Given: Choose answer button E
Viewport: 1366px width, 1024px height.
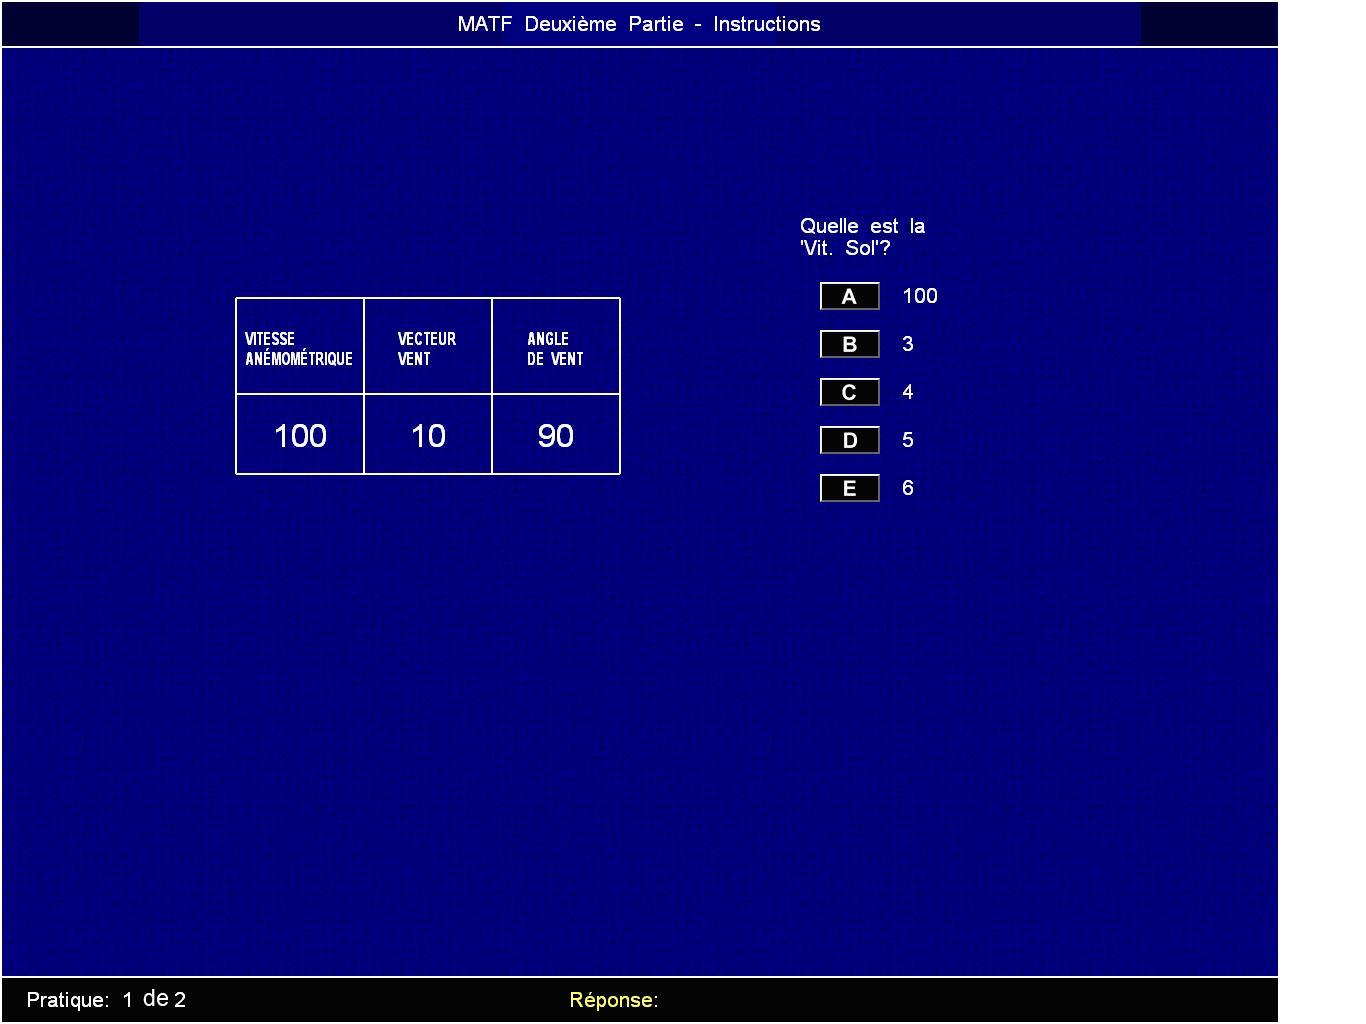Looking at the screenshot, I should pos(849,488).
